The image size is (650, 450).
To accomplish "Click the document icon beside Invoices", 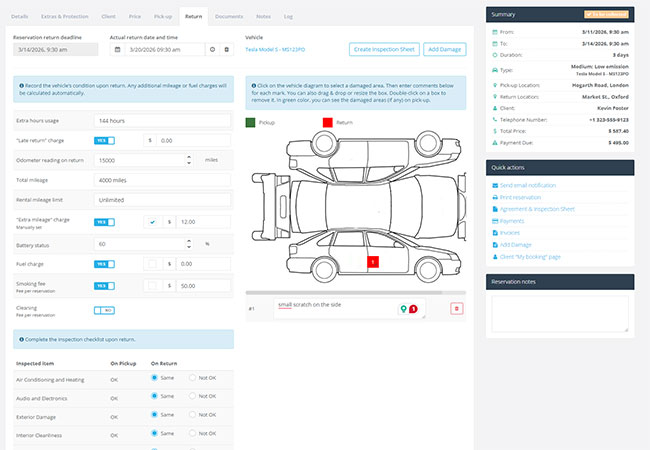I will 495,233.
